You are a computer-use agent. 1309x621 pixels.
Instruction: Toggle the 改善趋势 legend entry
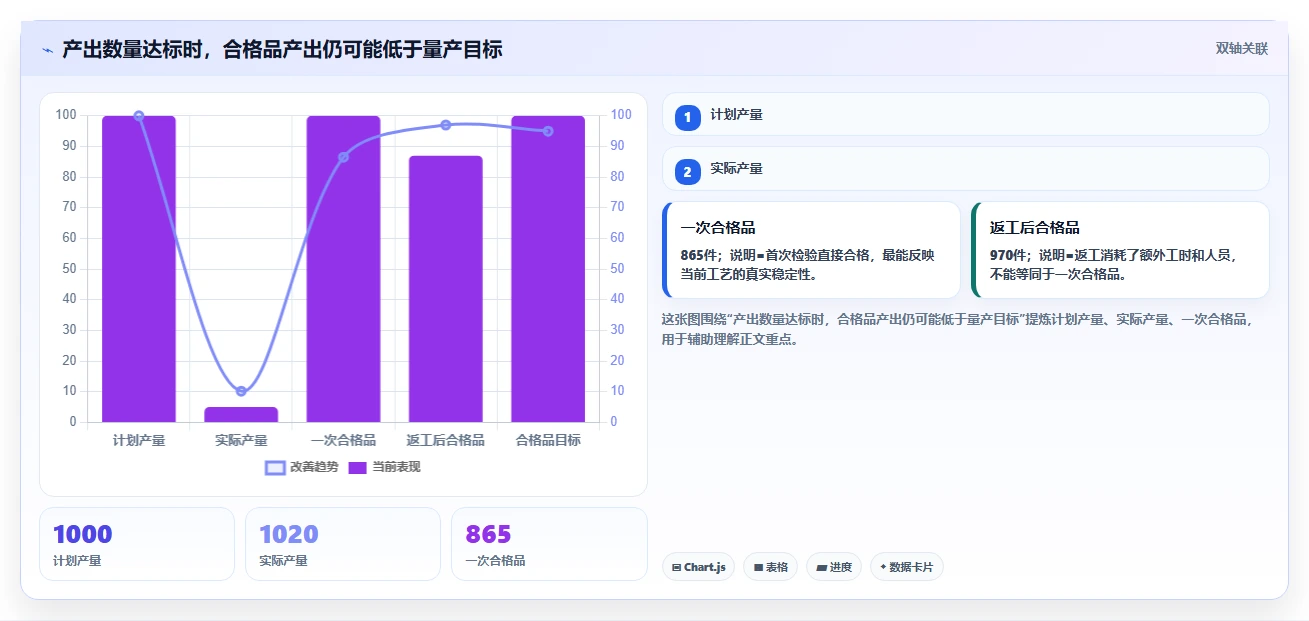[302, 467]
